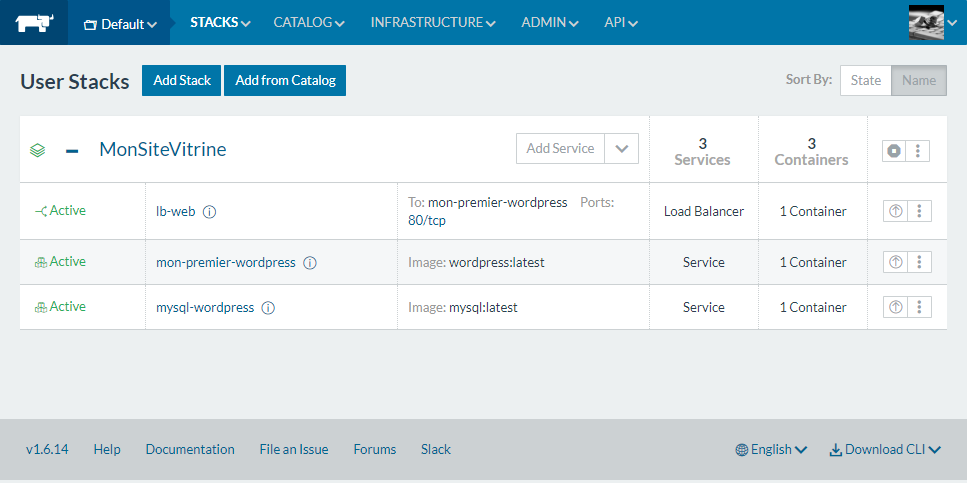Click the Rancher cow logo
The height and width of the screenshot is (483, 967).
pyautogui.click(x=34, y=23)
